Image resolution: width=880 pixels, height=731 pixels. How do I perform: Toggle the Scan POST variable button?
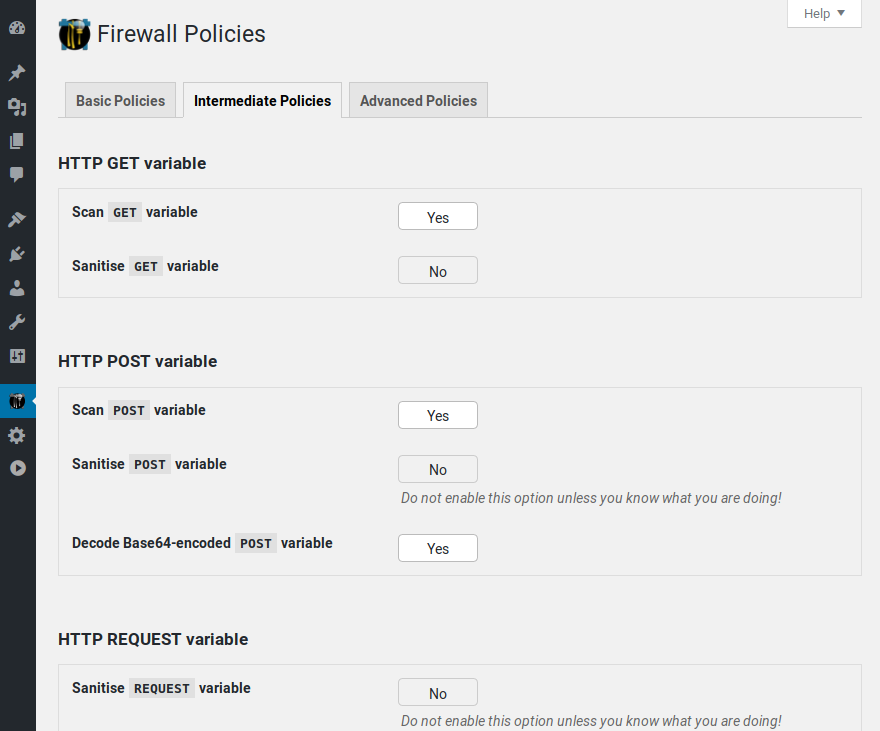[x=437, y=416]
